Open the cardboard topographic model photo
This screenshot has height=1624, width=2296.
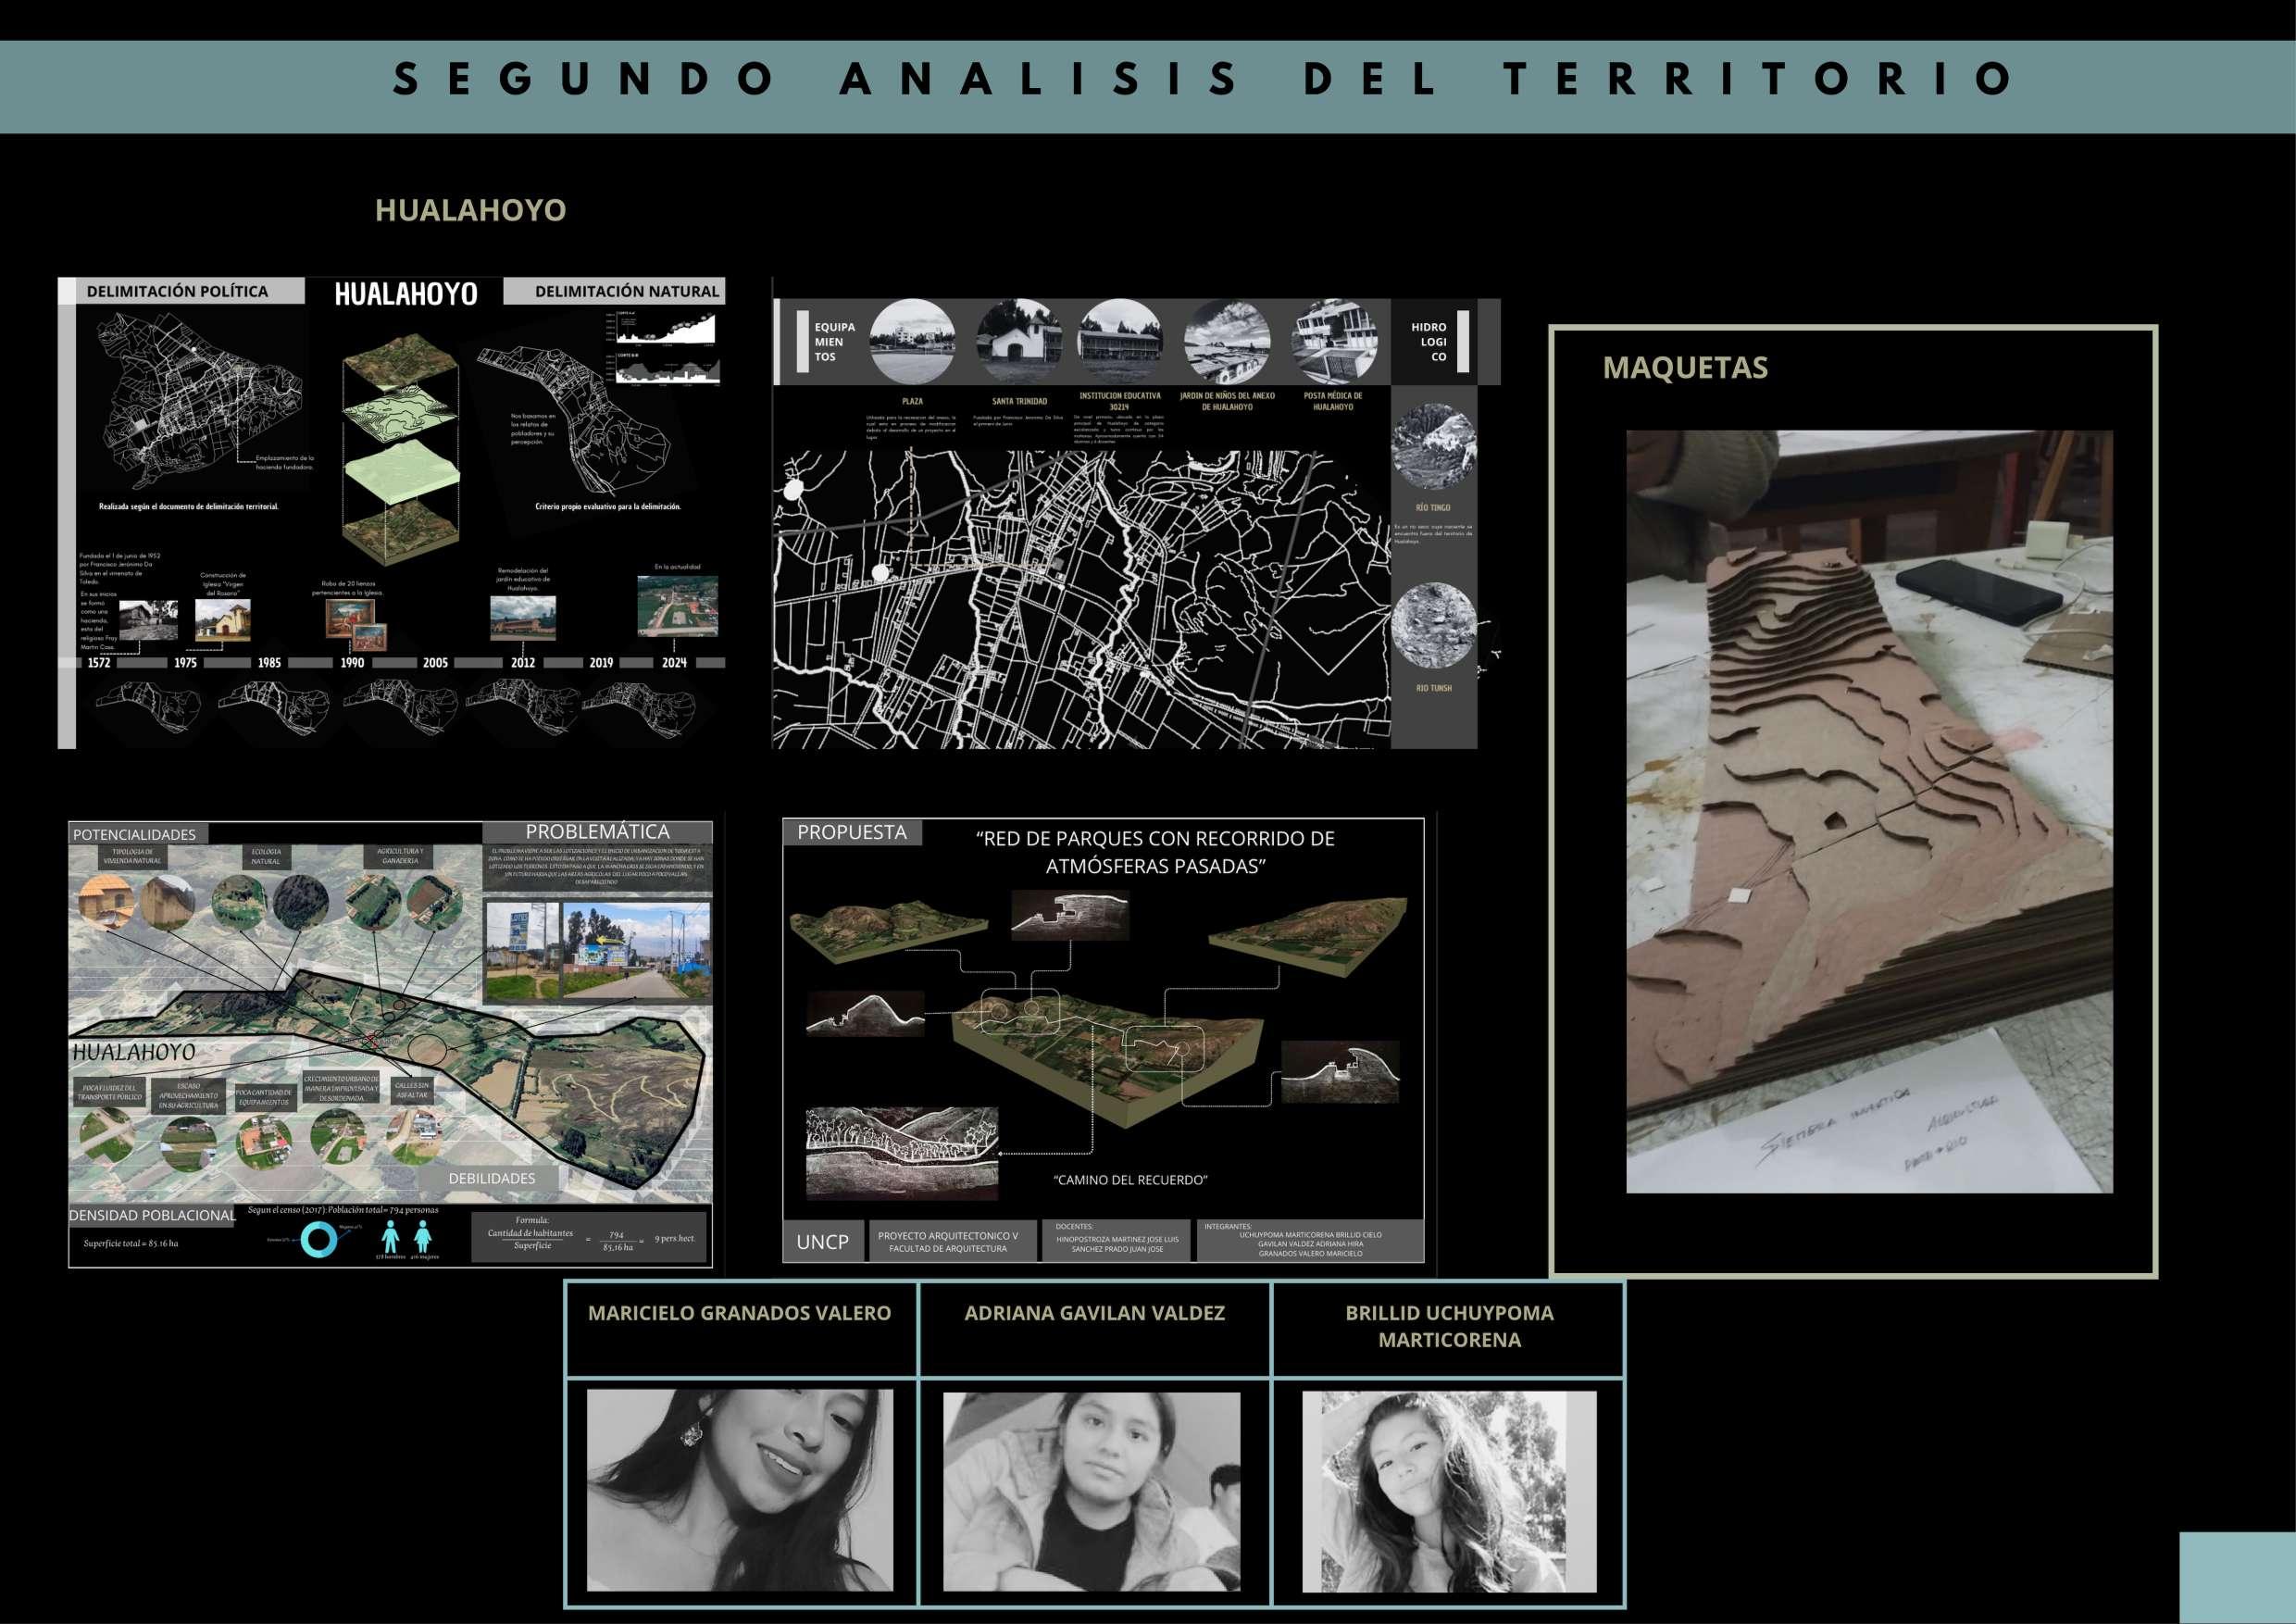[1868, 810]
